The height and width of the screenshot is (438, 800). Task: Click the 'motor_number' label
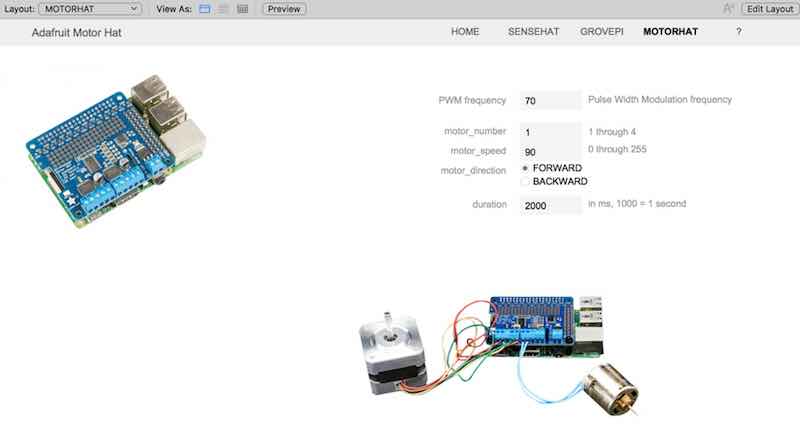pyautogui.click(x=475, y=131)
